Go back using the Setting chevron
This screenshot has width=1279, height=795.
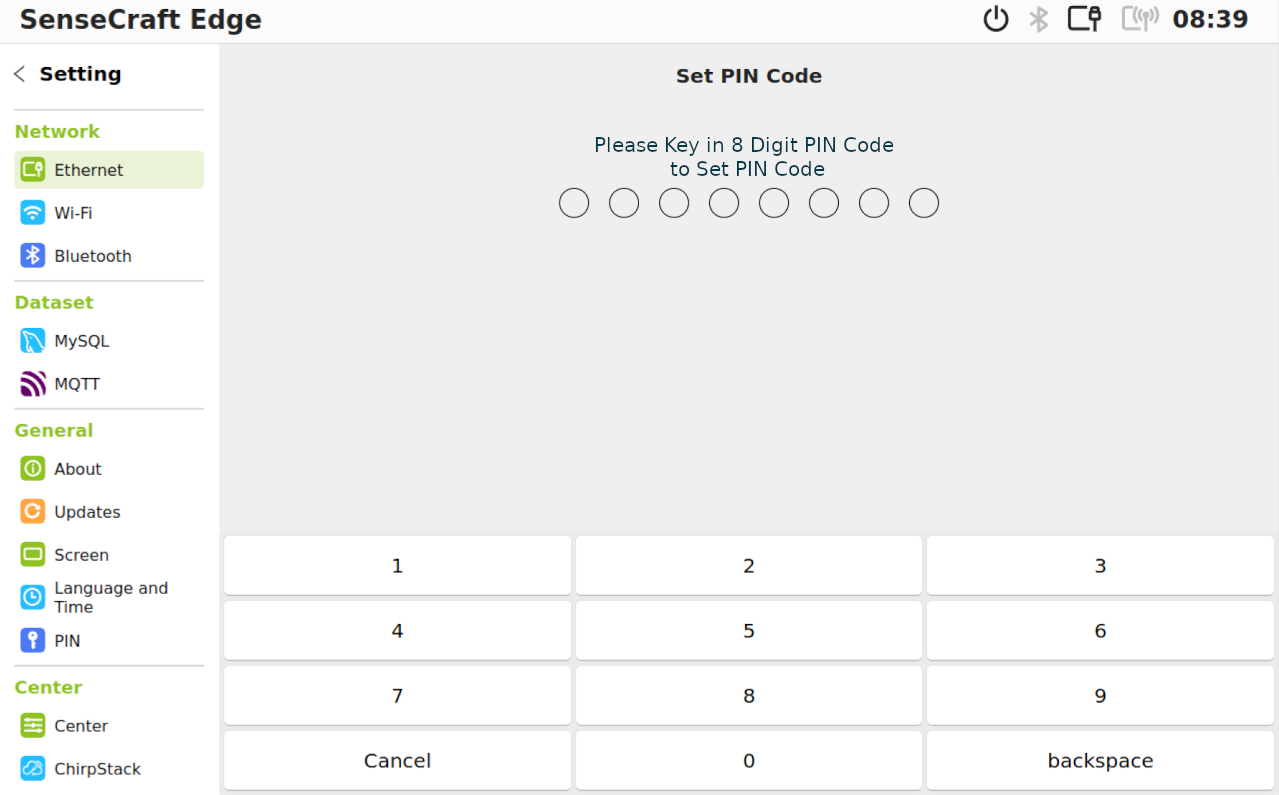[19, 74]
